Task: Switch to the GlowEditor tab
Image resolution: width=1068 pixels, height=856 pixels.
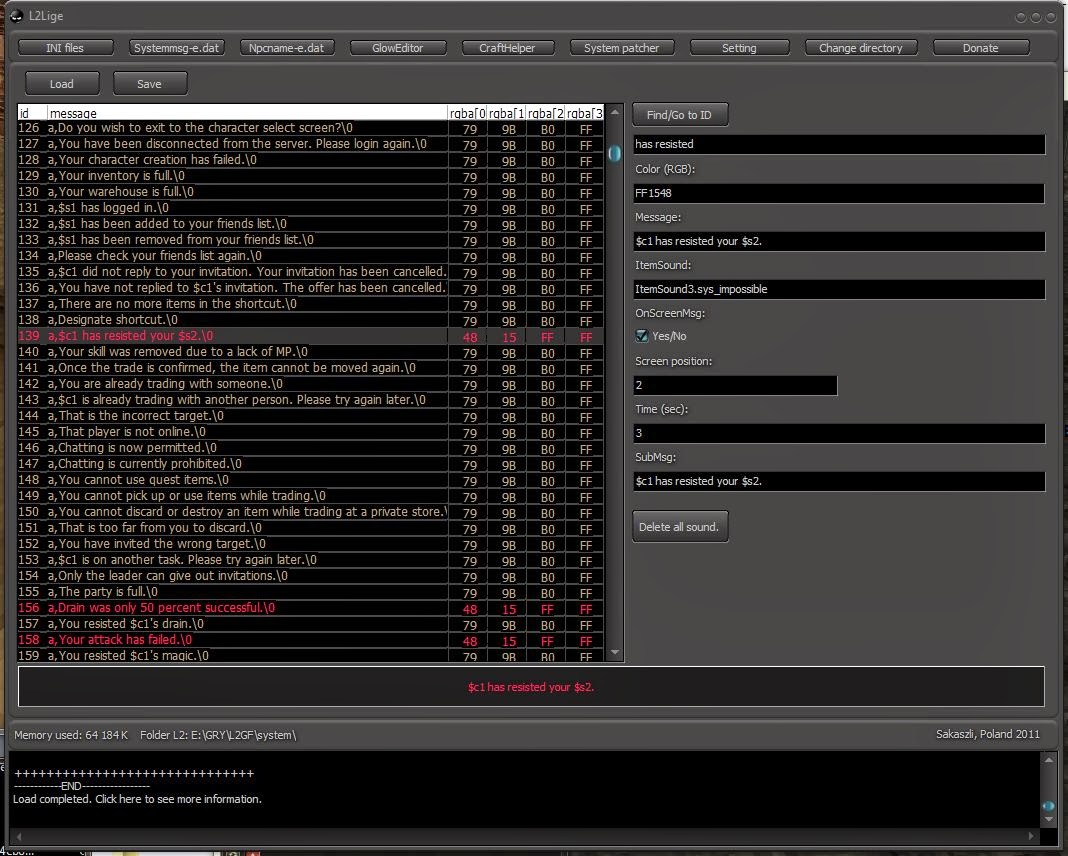Action: (397, 48)
